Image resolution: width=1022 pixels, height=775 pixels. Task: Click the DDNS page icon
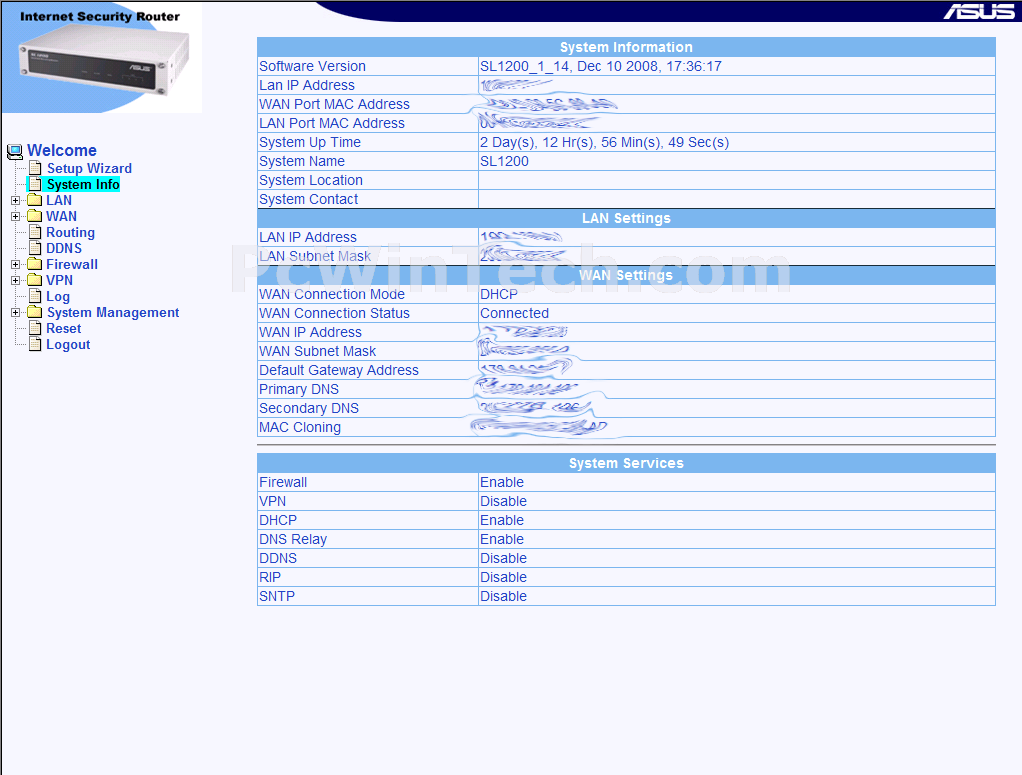[35, 248]
